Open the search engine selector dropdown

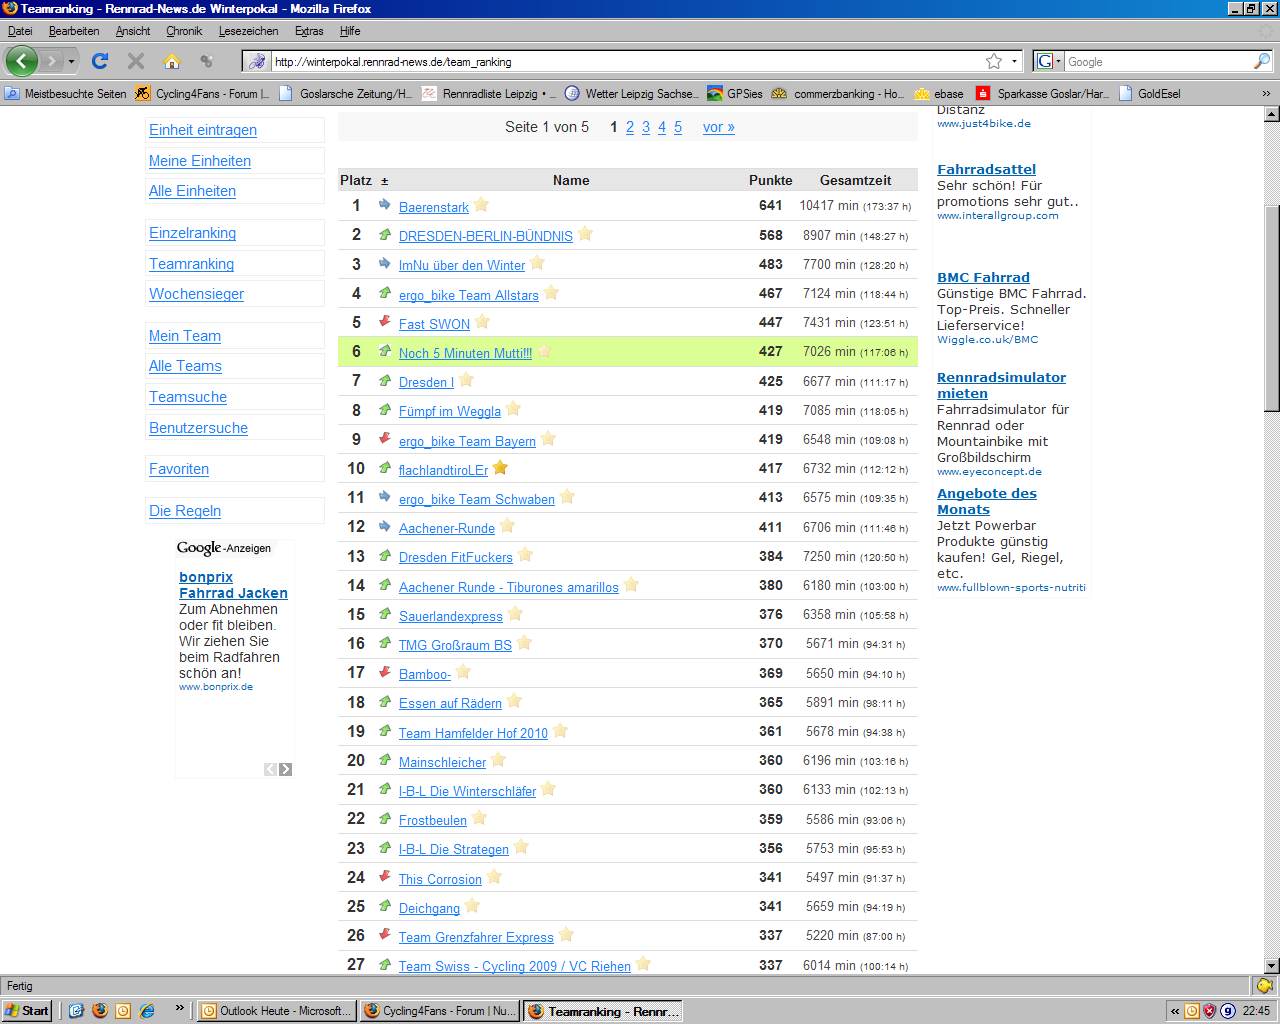click(1048, 61)
